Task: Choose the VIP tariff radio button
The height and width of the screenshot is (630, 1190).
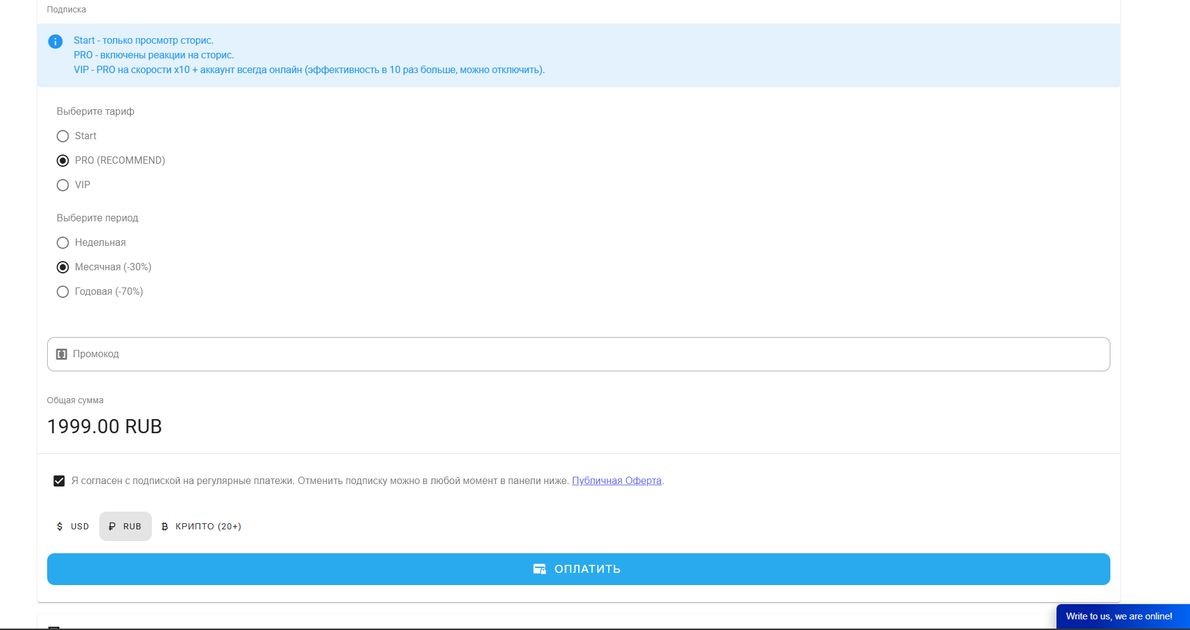Action: (x=63, y=185)
